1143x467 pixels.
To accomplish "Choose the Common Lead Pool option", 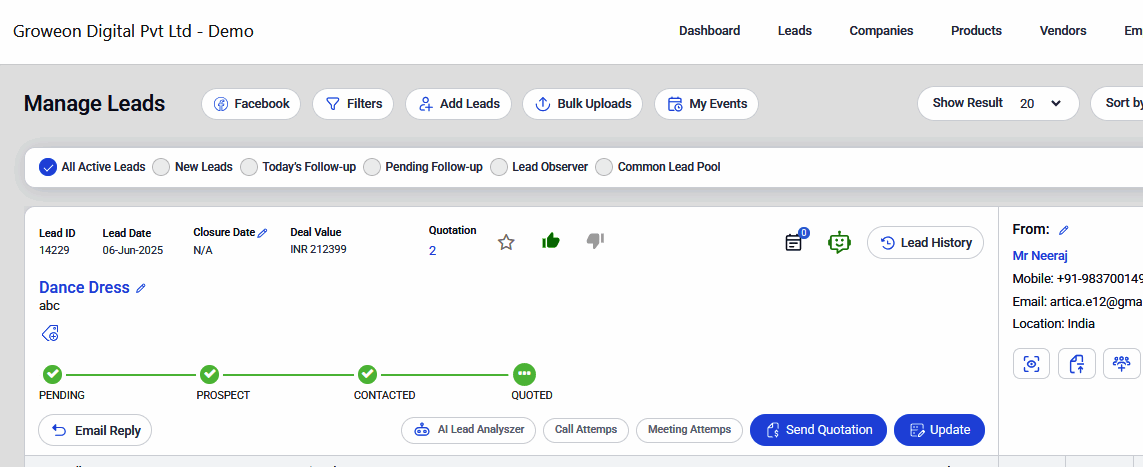I will 604,167.
